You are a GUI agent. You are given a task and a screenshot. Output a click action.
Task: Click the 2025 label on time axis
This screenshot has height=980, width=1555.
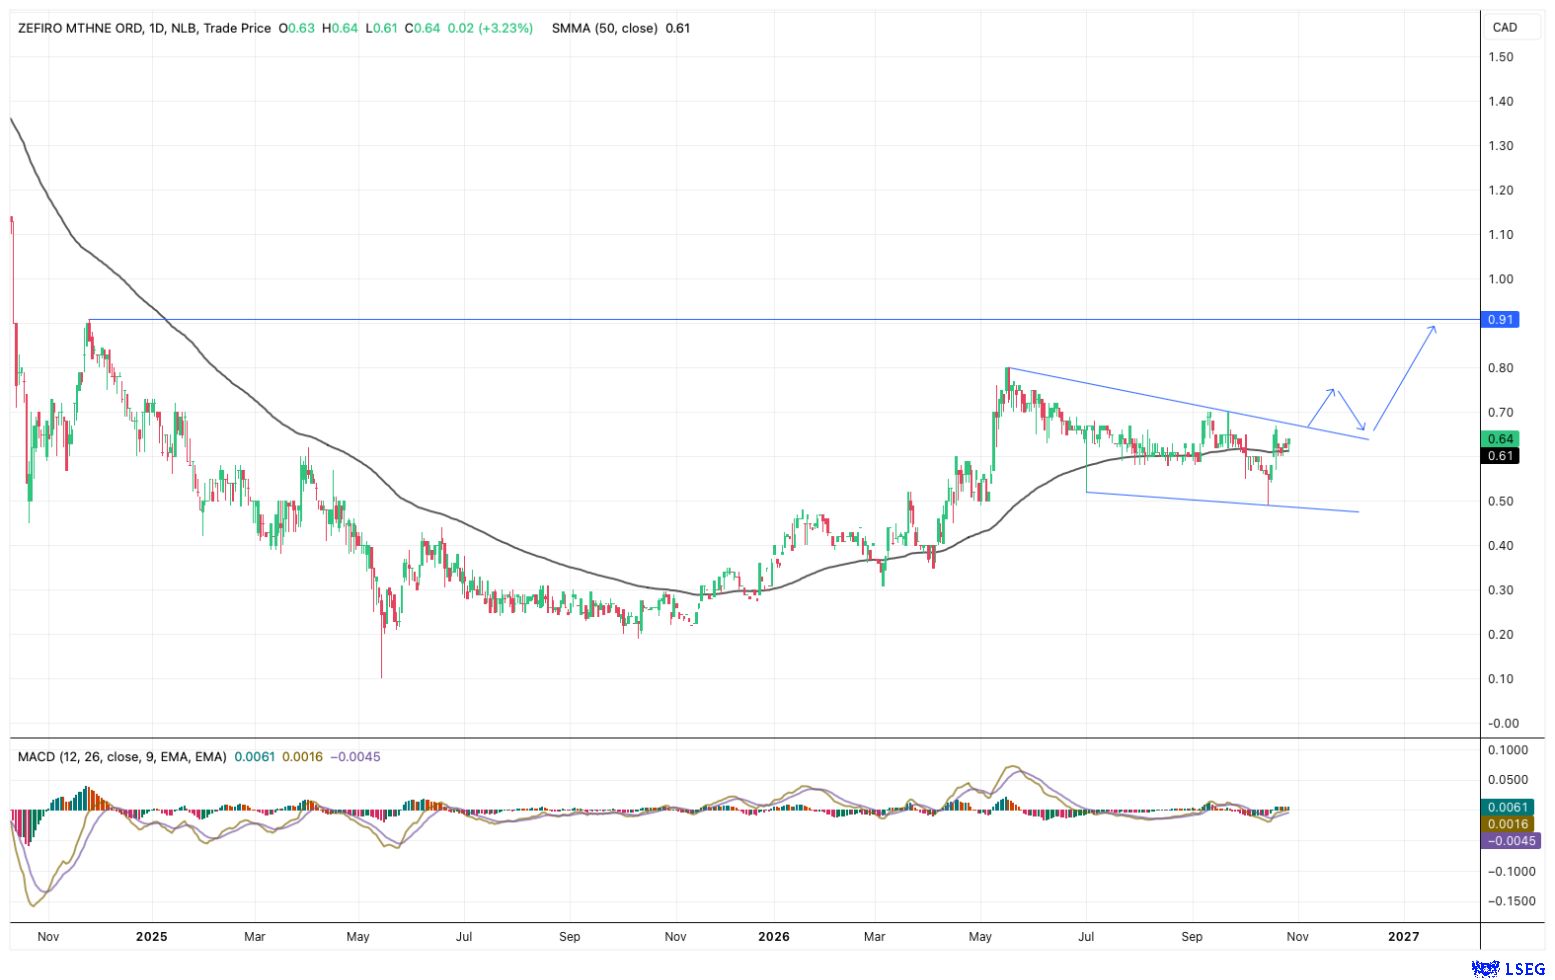pyautogui.click(x=151, y=937)
